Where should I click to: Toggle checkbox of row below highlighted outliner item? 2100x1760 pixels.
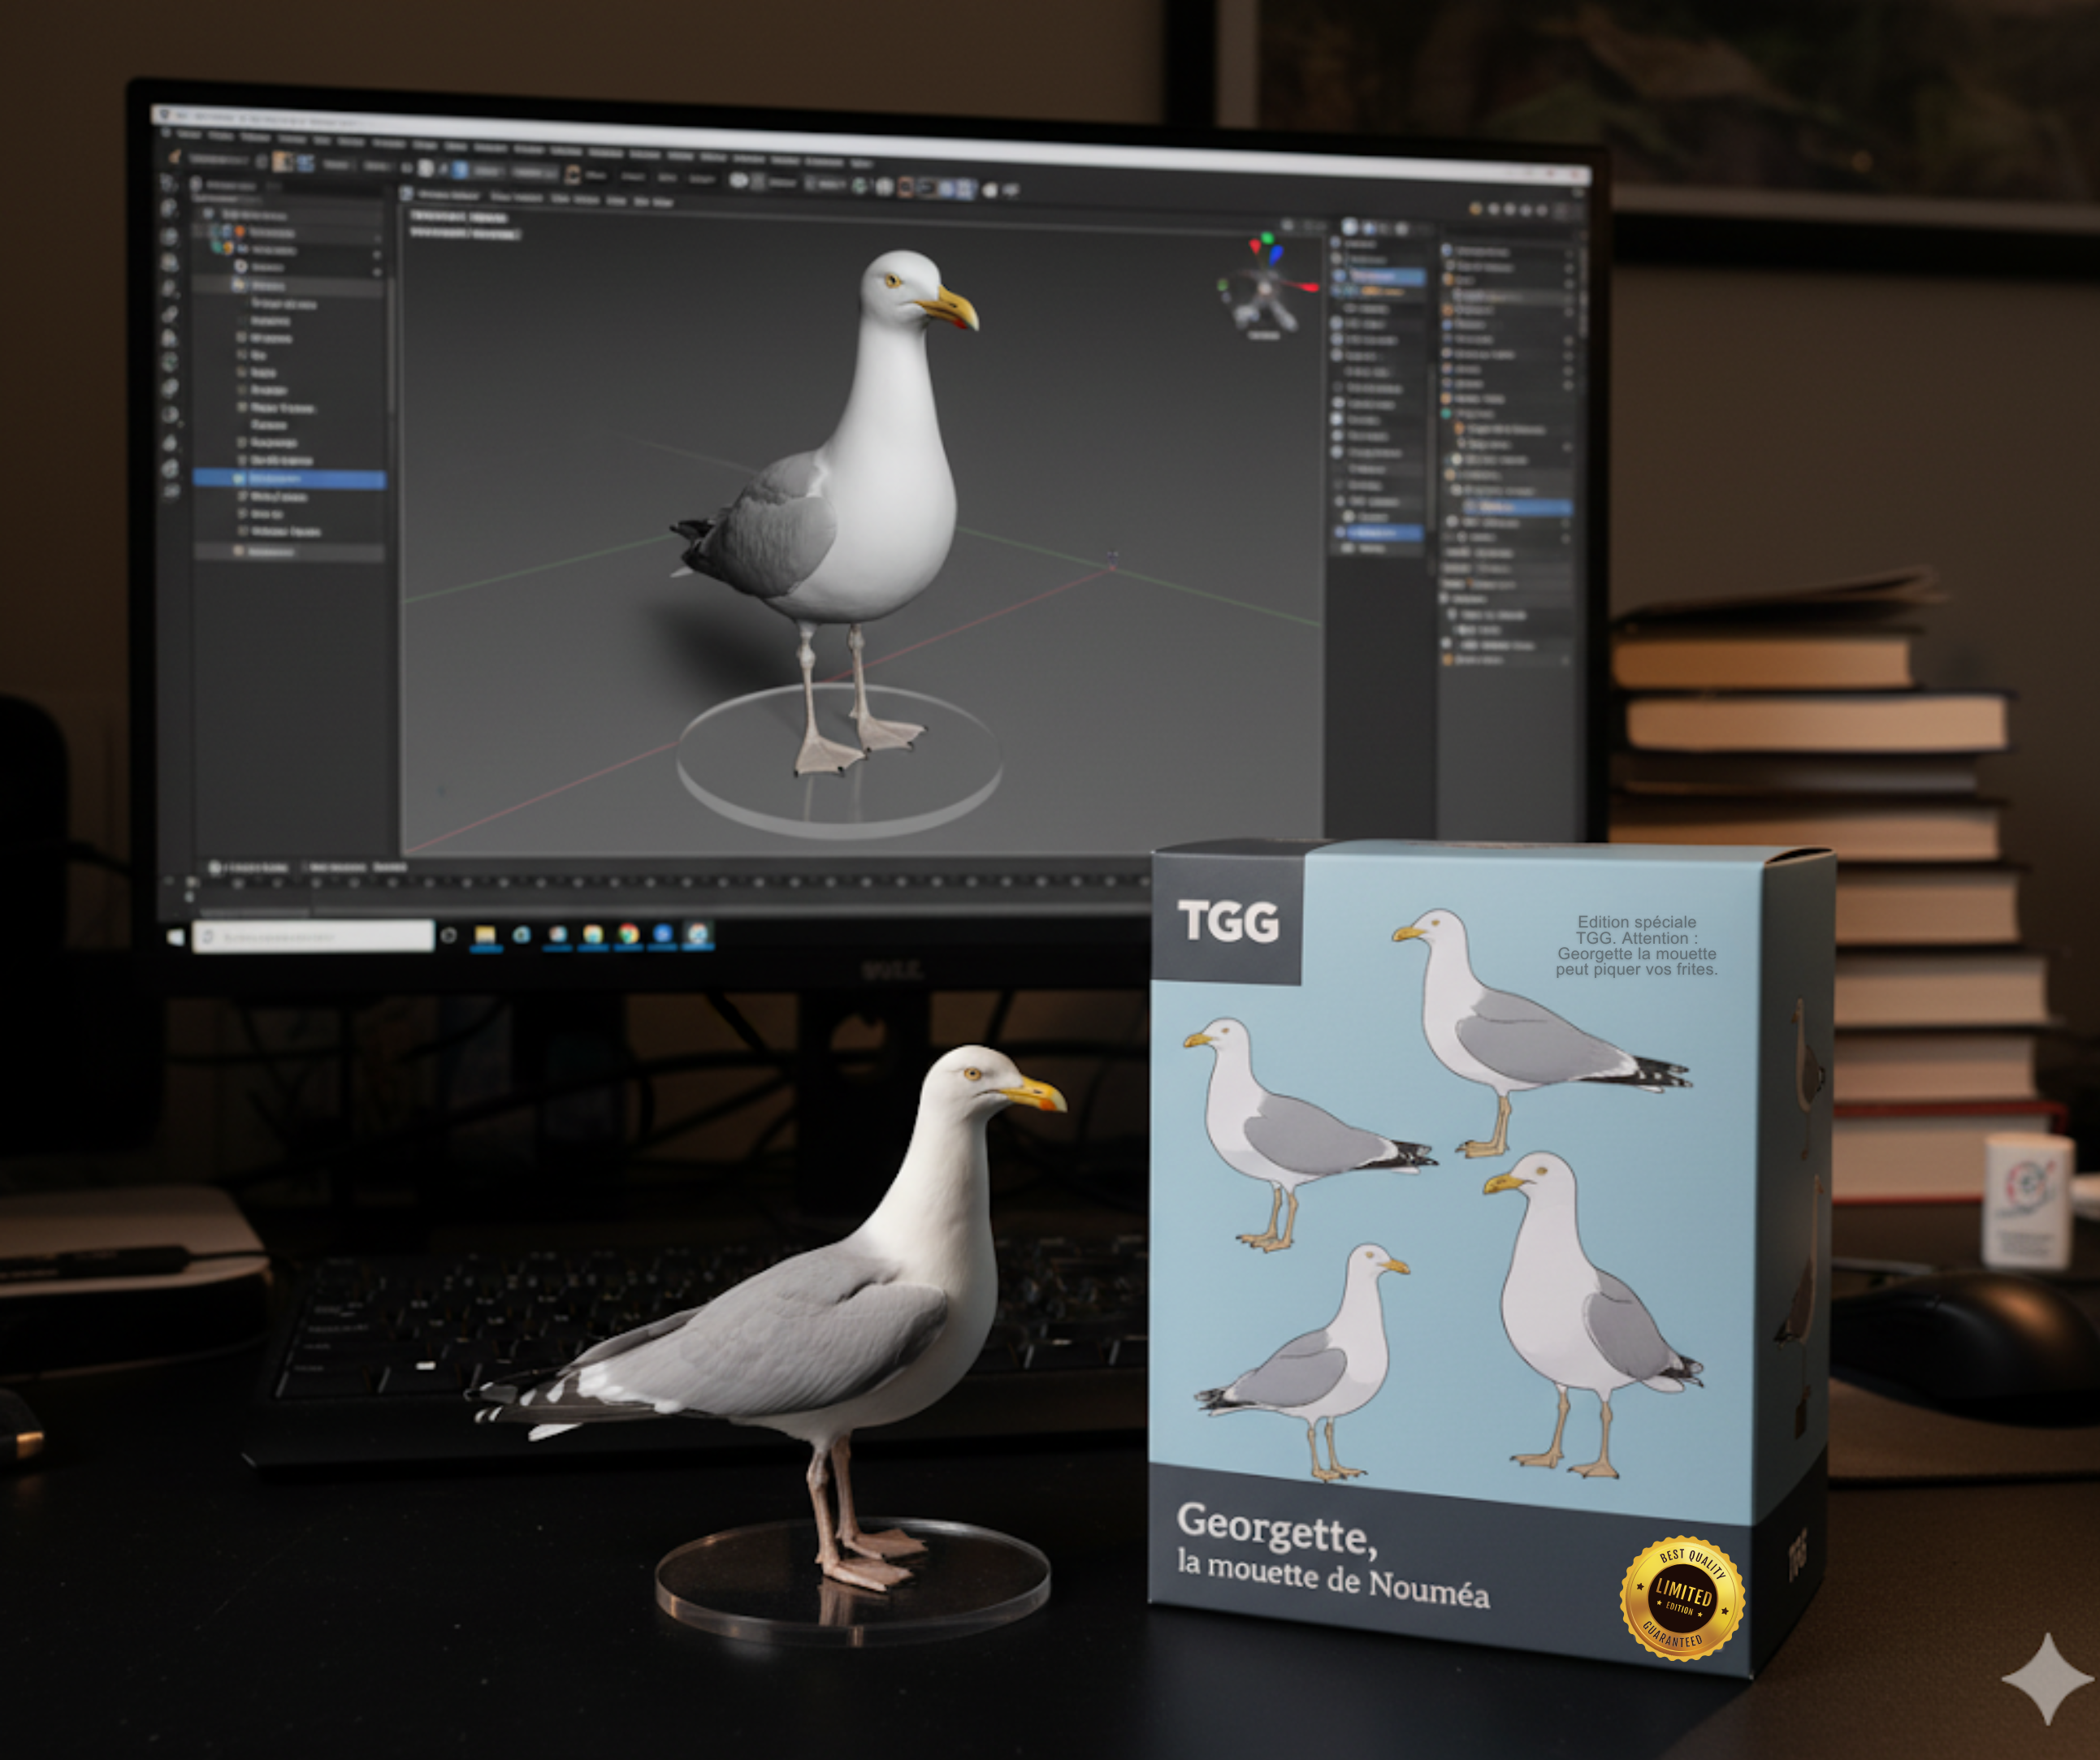coord(241,496)
